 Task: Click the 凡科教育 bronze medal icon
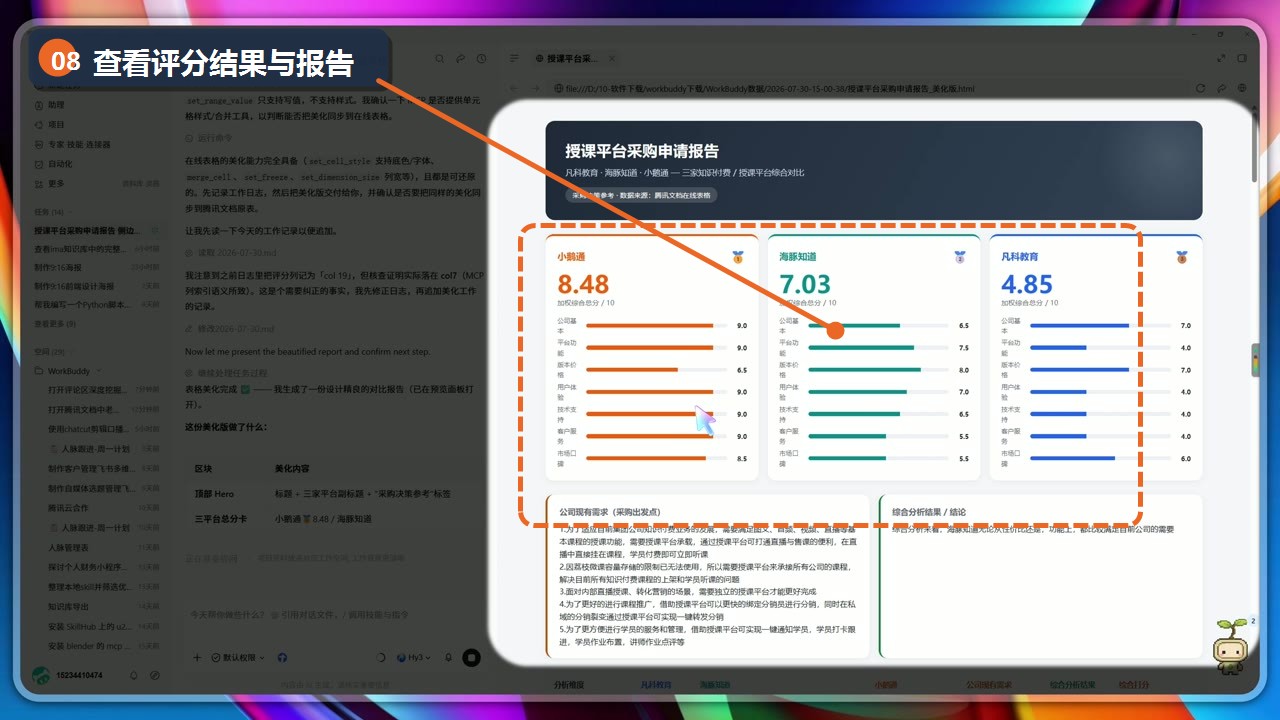coord(1182,257)
